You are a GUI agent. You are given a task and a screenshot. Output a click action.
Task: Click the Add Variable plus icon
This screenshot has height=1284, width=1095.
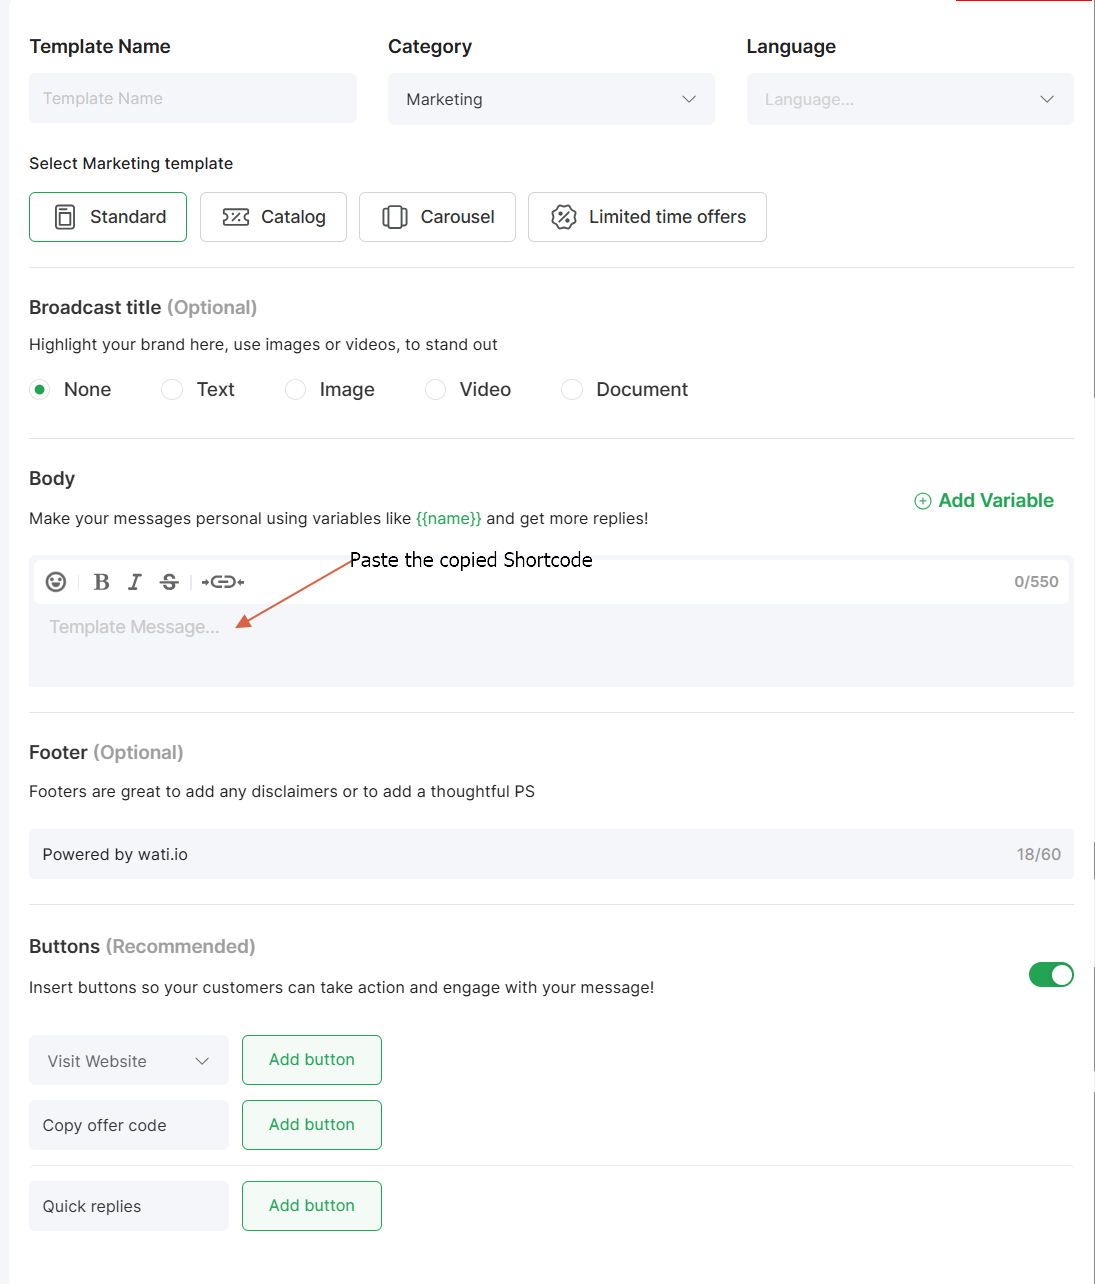[x=923, y=501]
